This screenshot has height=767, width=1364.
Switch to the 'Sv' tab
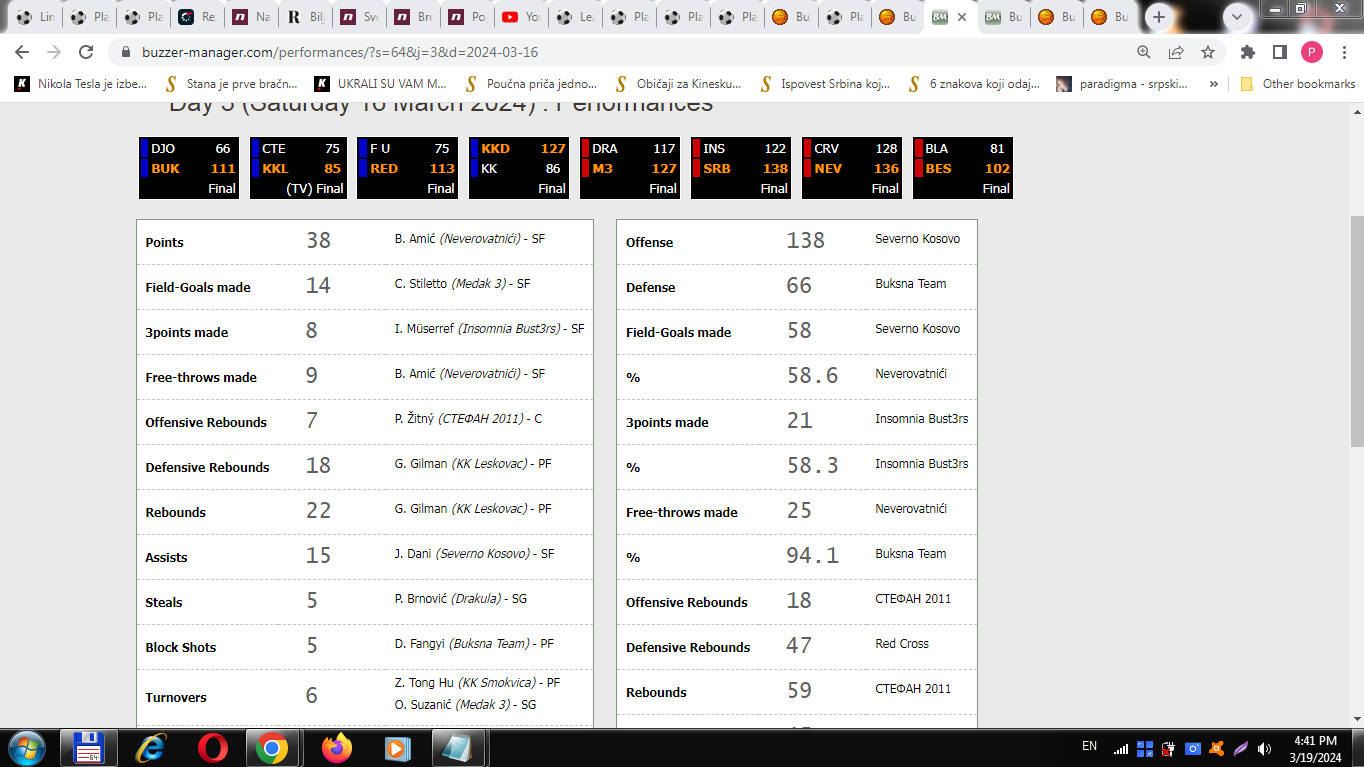(x=359, y=17)
